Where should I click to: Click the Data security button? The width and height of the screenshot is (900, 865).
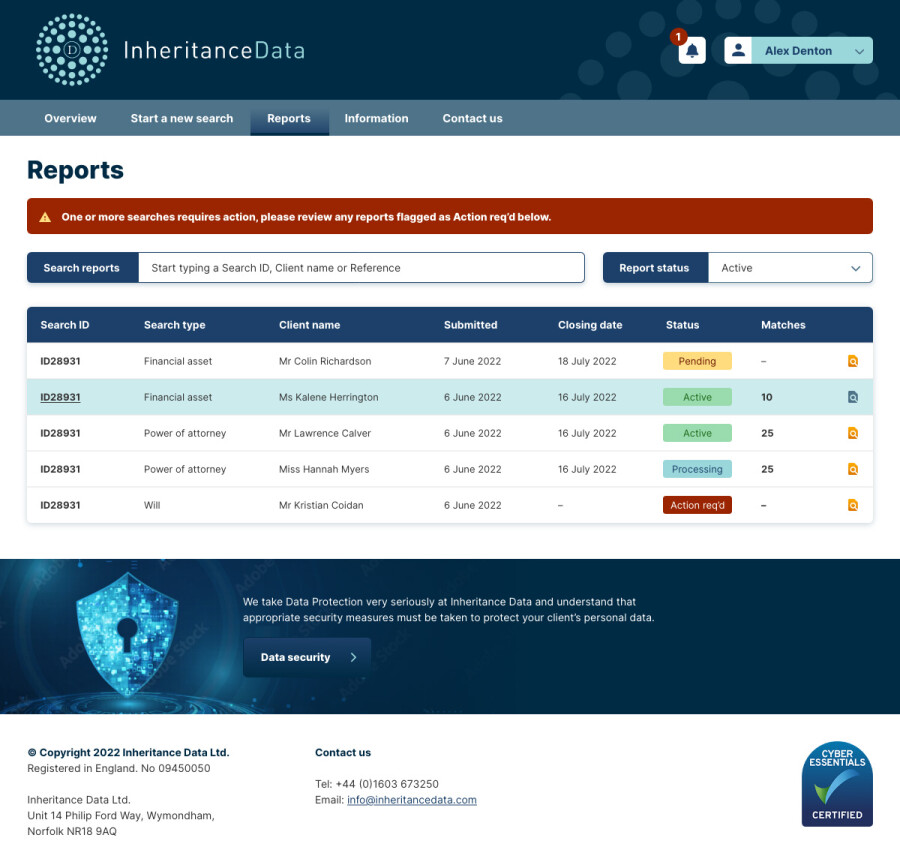[306, 657]
